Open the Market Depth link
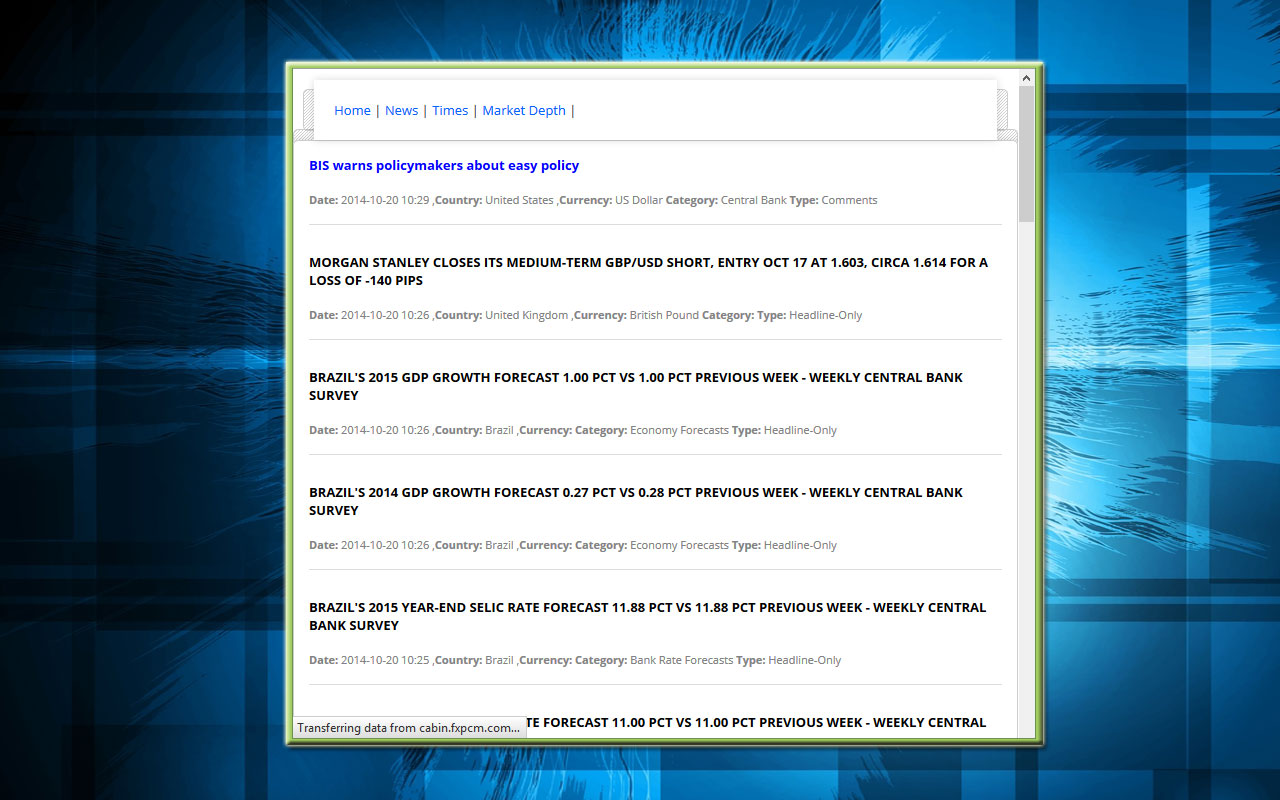Viewport: 1280px width, 800px height. tap(524, 111)
